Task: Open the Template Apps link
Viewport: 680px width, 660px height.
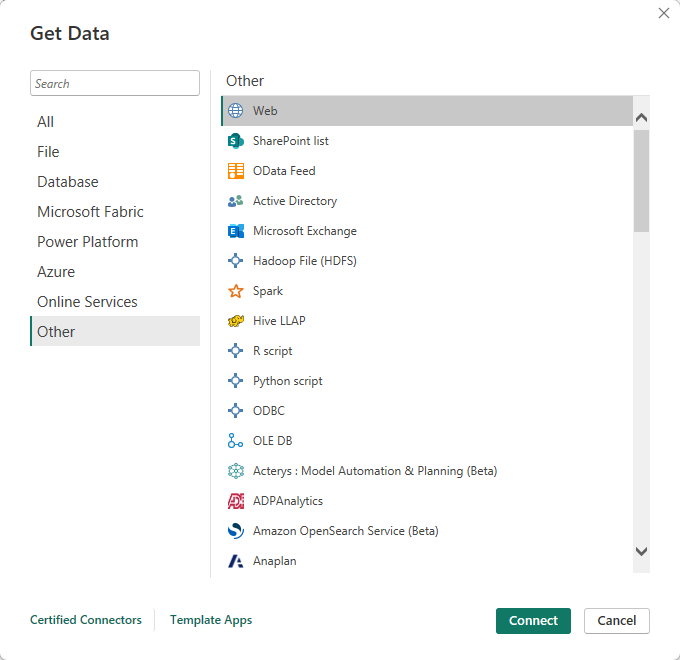Action: point(211,620)
